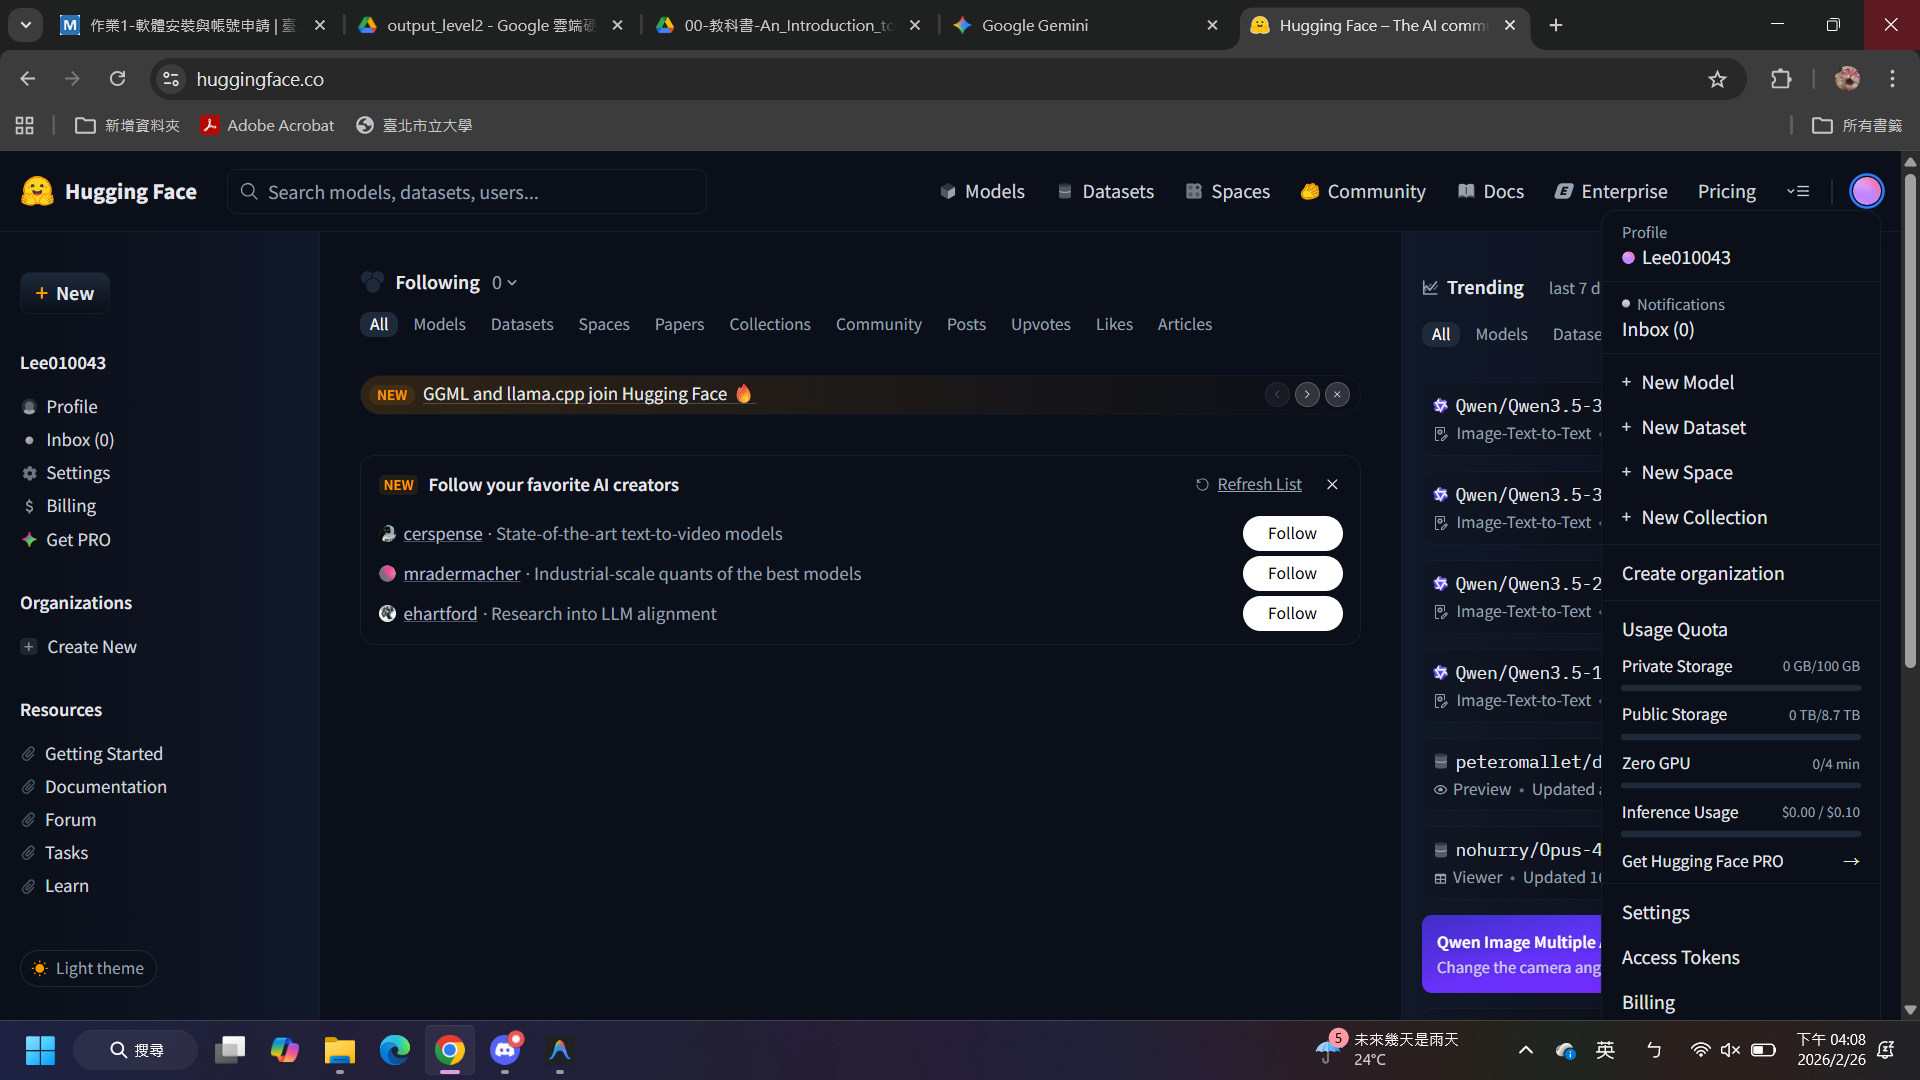The image size is (1920, 1080).
Task: Open cerspense profile link
Action: click(x=442, y=533)
